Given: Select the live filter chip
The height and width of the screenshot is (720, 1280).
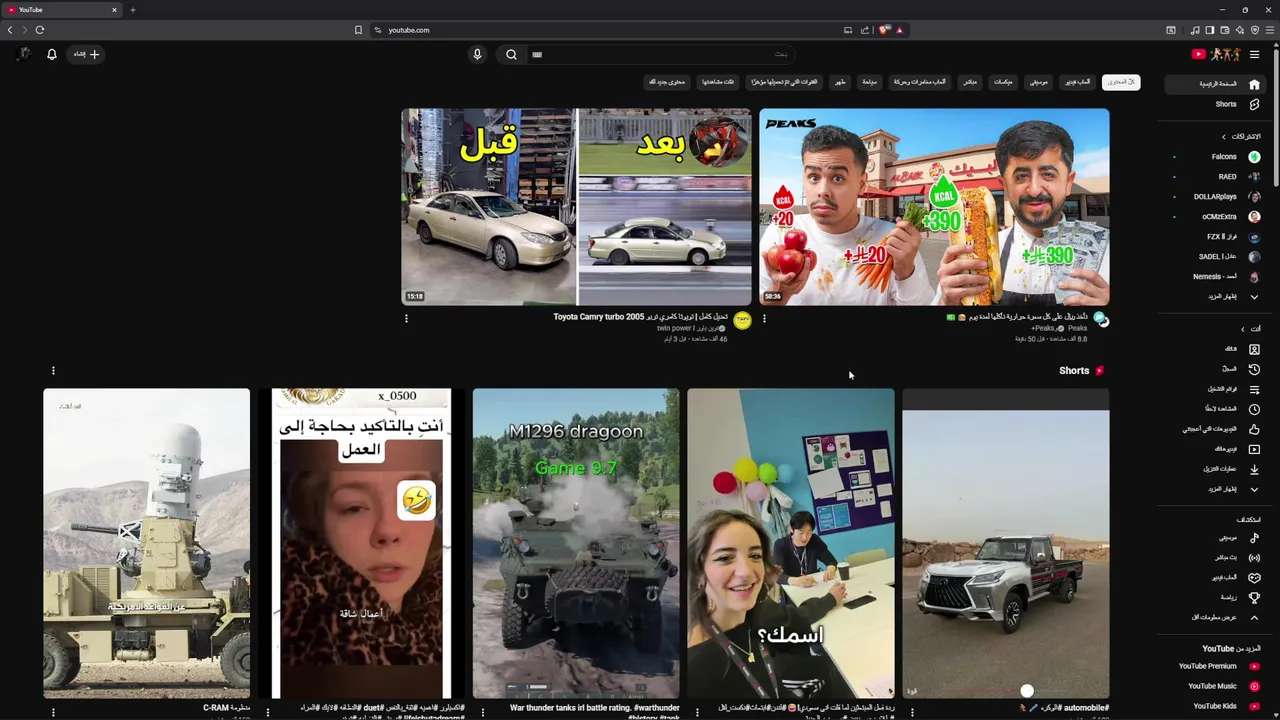Looking at the screenshot, I should [970, 82].
